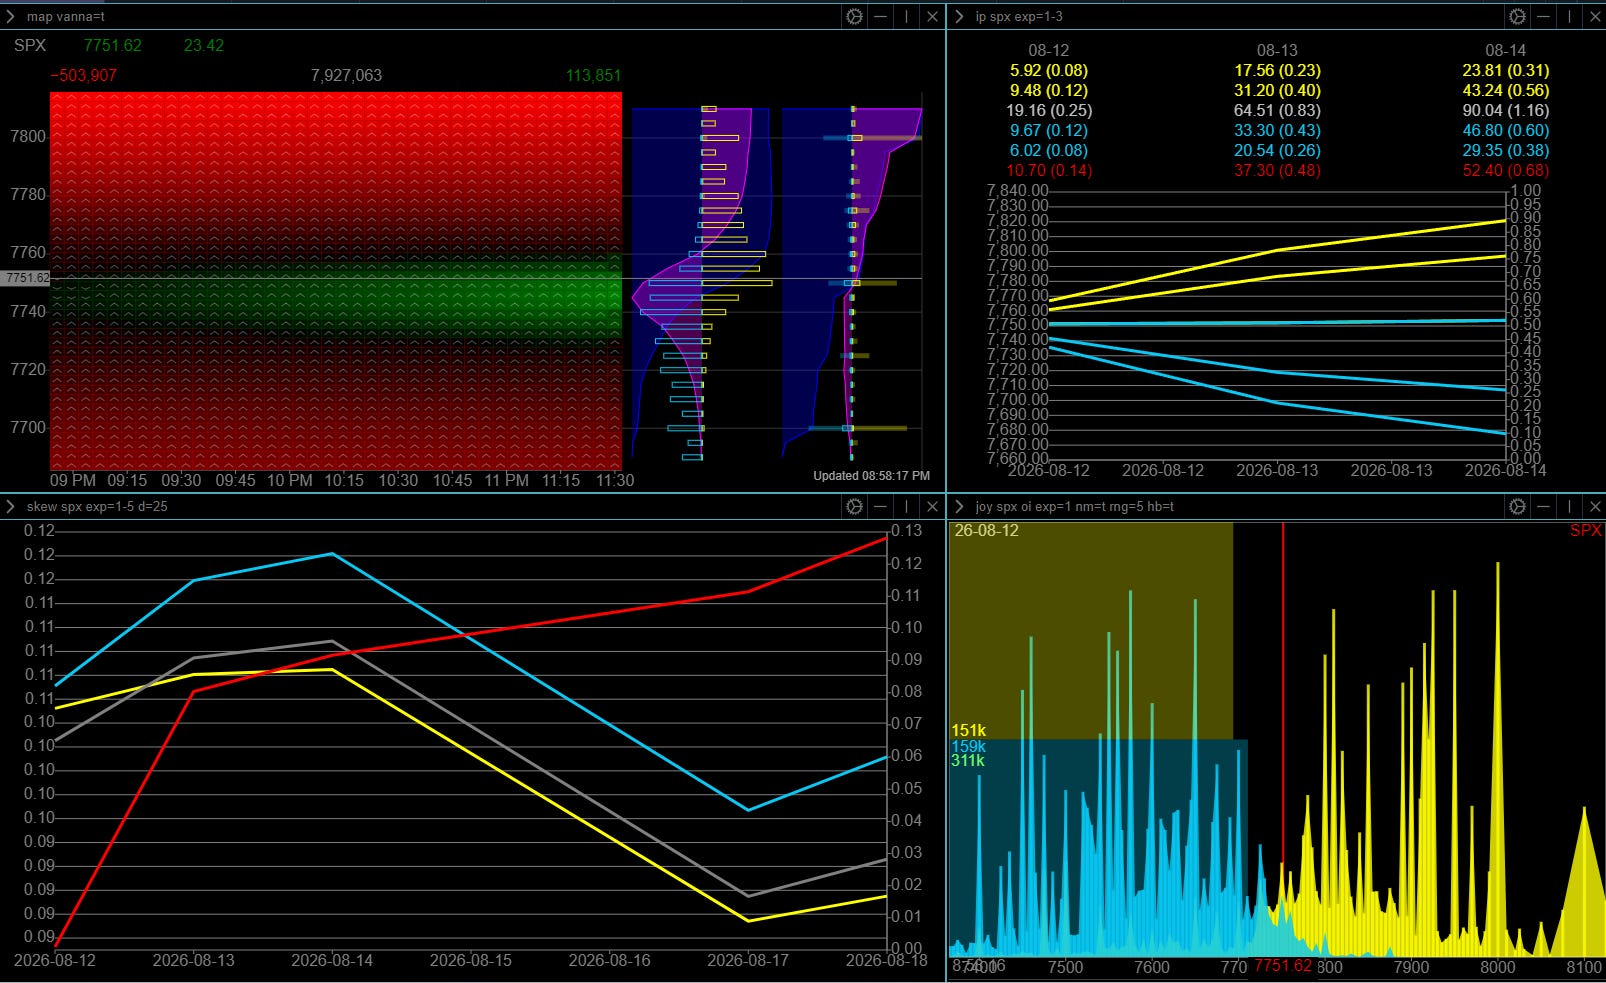Minimize the map vanna panel
The image size is (1606, 983).
pyautogui.click(x=880, y=16)
